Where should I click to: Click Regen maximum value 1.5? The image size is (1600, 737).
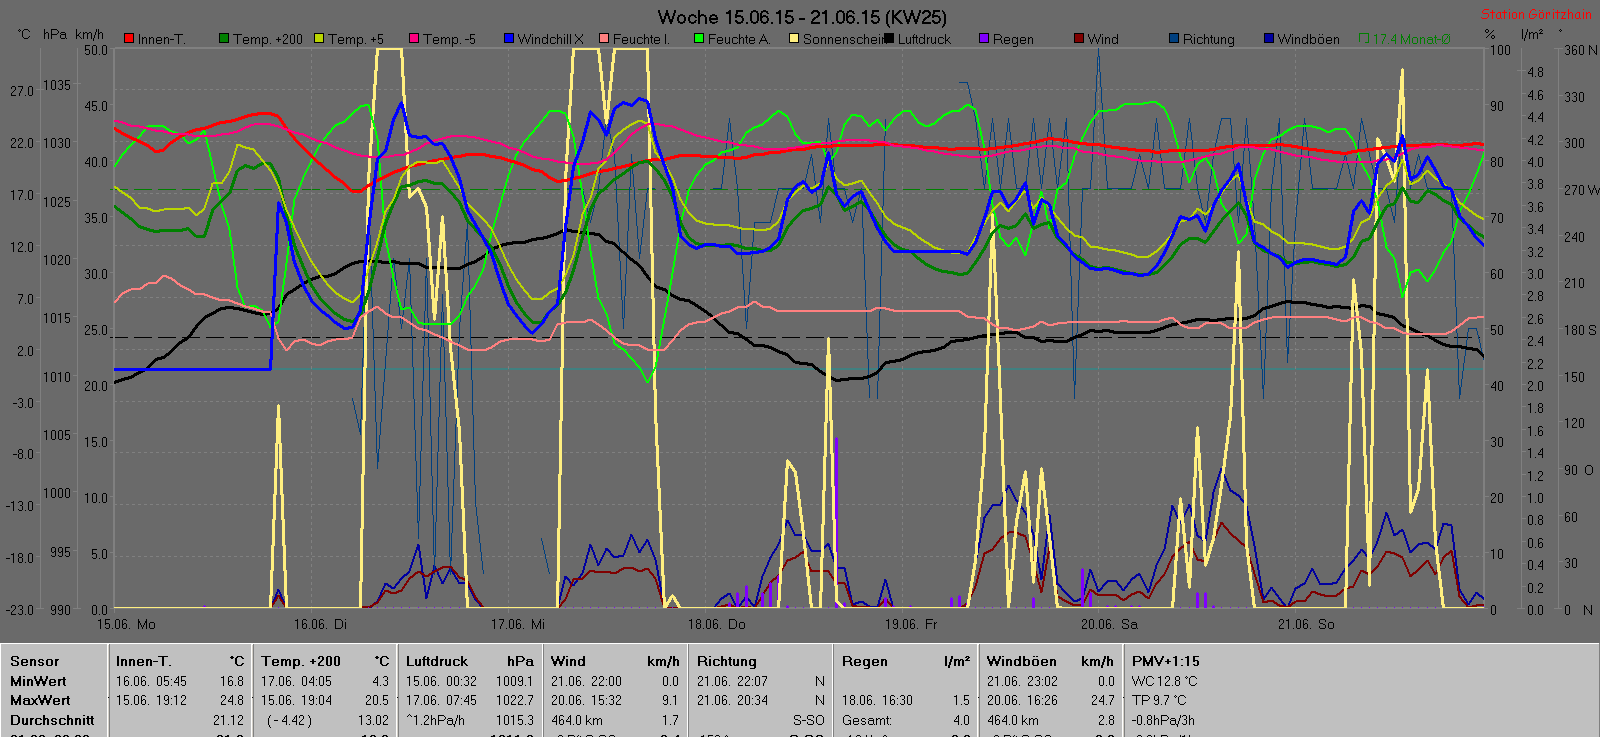961,700
